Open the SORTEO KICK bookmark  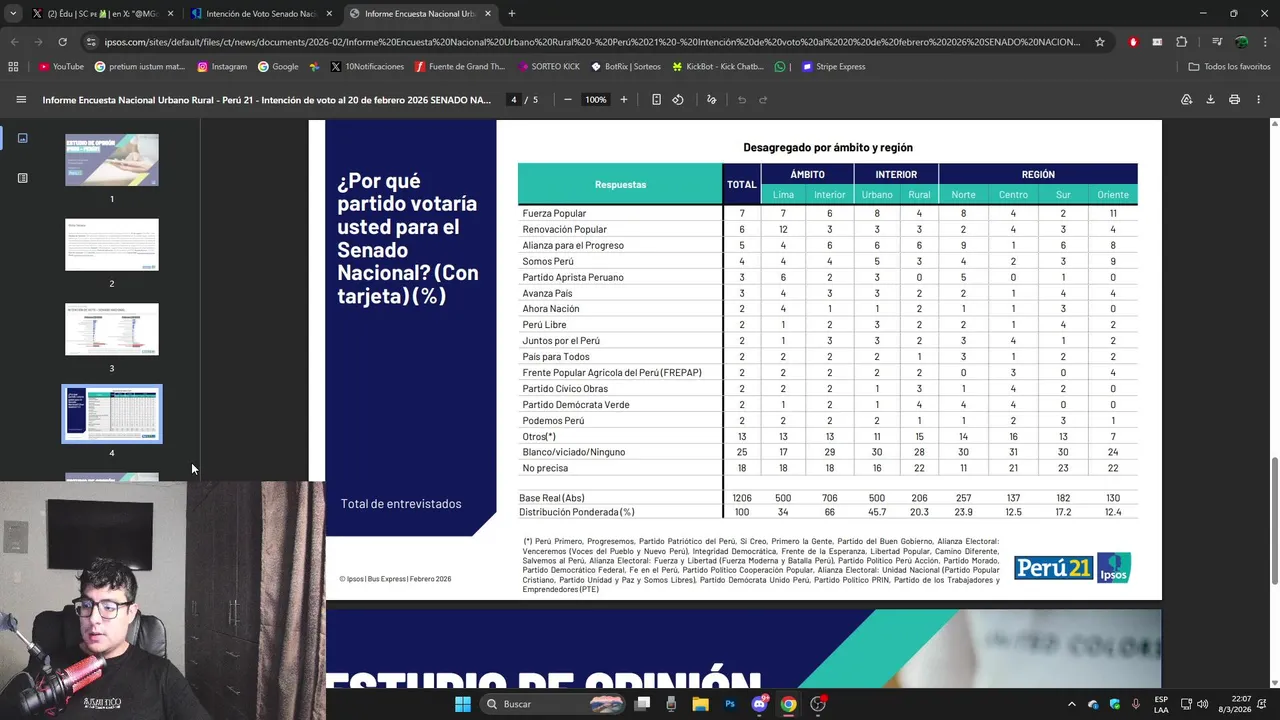pyautogui.click(x=549, y=67)
